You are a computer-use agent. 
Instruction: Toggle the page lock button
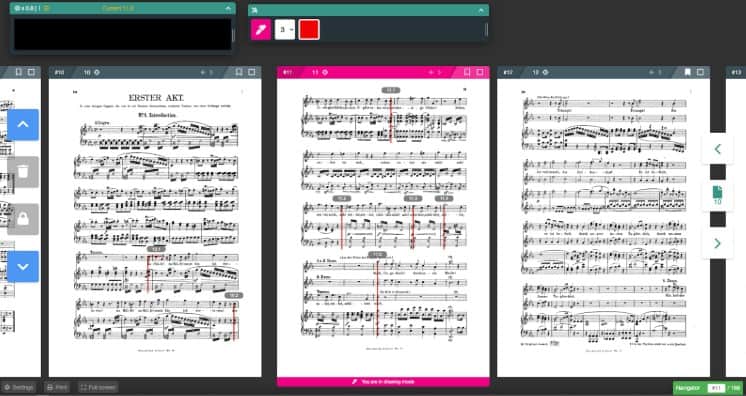23,219
